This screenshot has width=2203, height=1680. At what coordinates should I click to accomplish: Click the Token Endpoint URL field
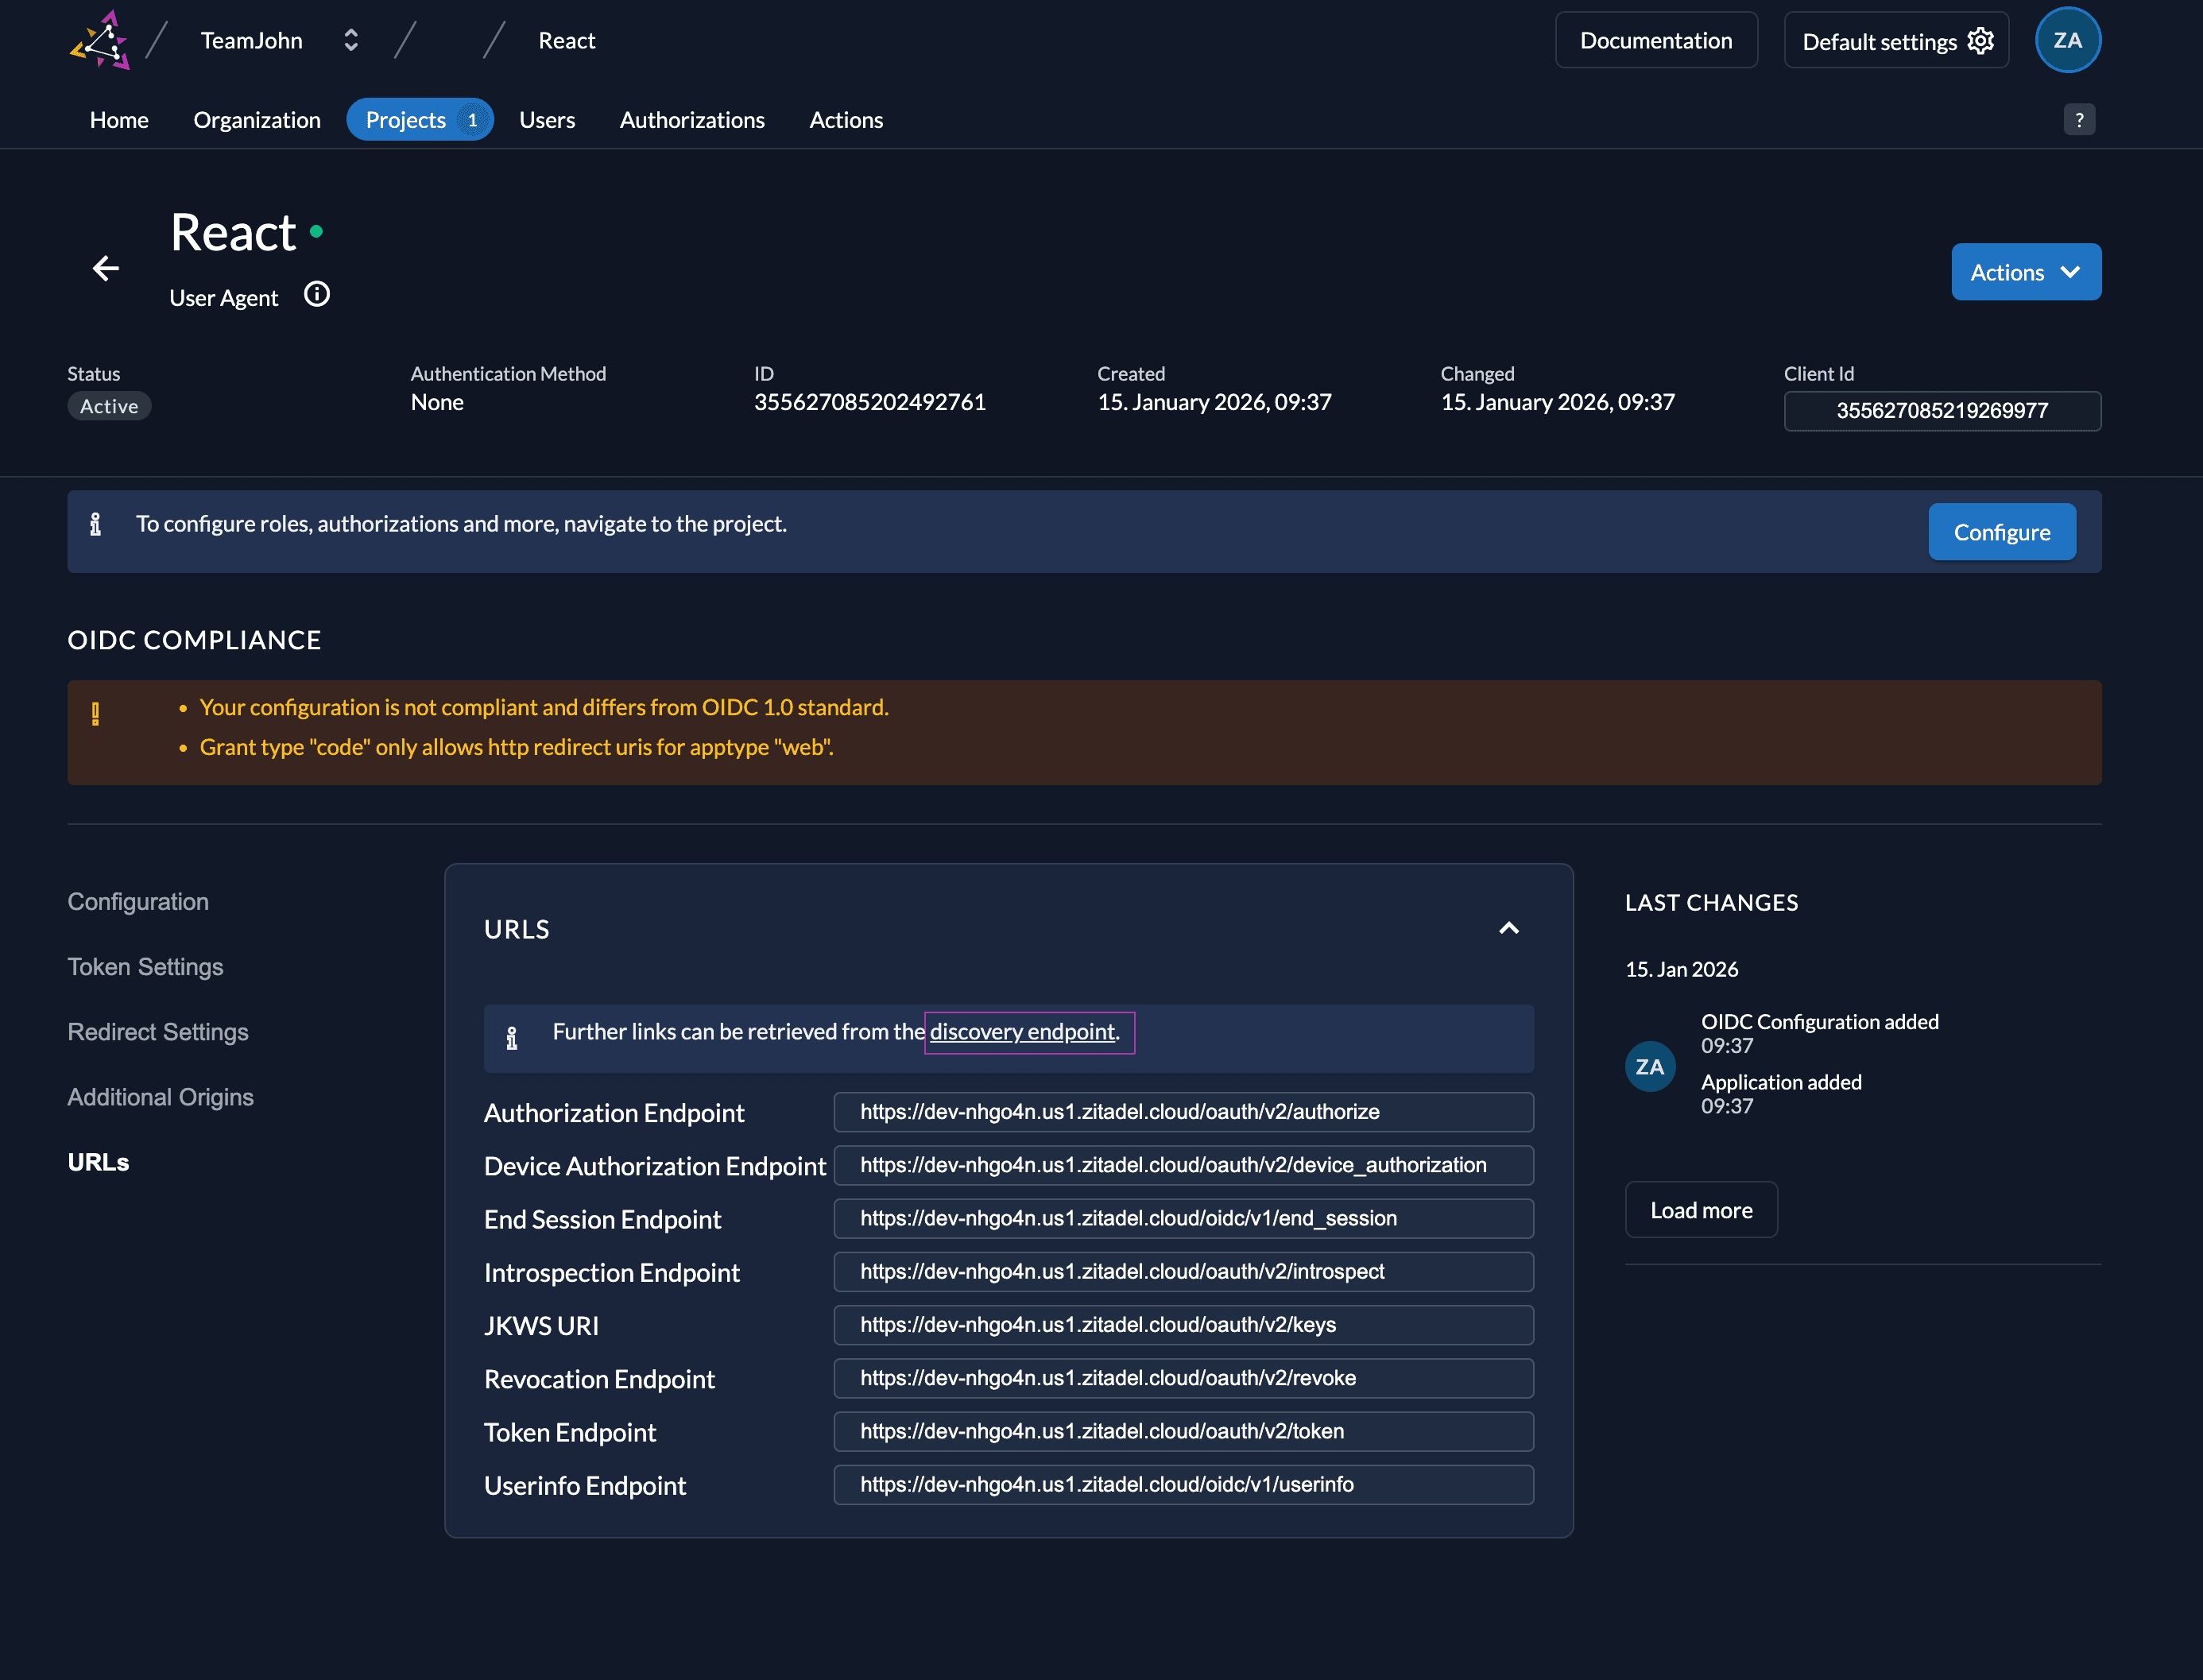[x=1183, y=1431]
